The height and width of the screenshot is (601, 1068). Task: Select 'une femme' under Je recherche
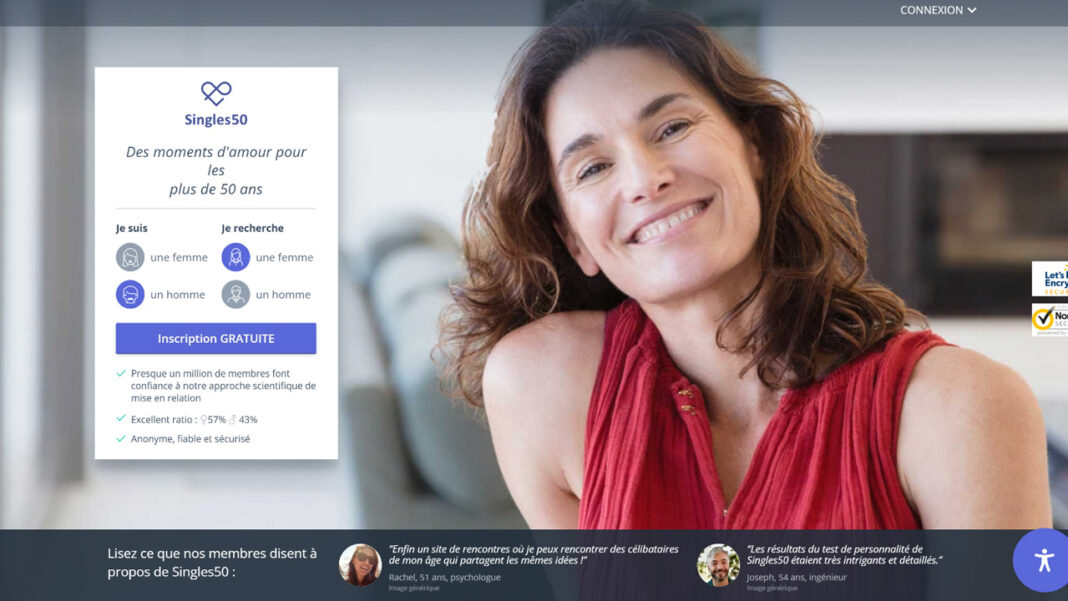(267, 257)
